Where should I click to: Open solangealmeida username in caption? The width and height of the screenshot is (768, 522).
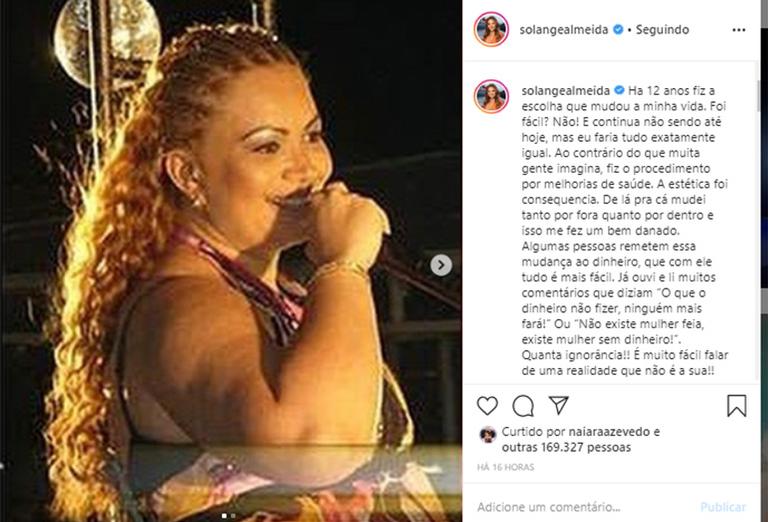pyautogui.click(x=565, y=91)
